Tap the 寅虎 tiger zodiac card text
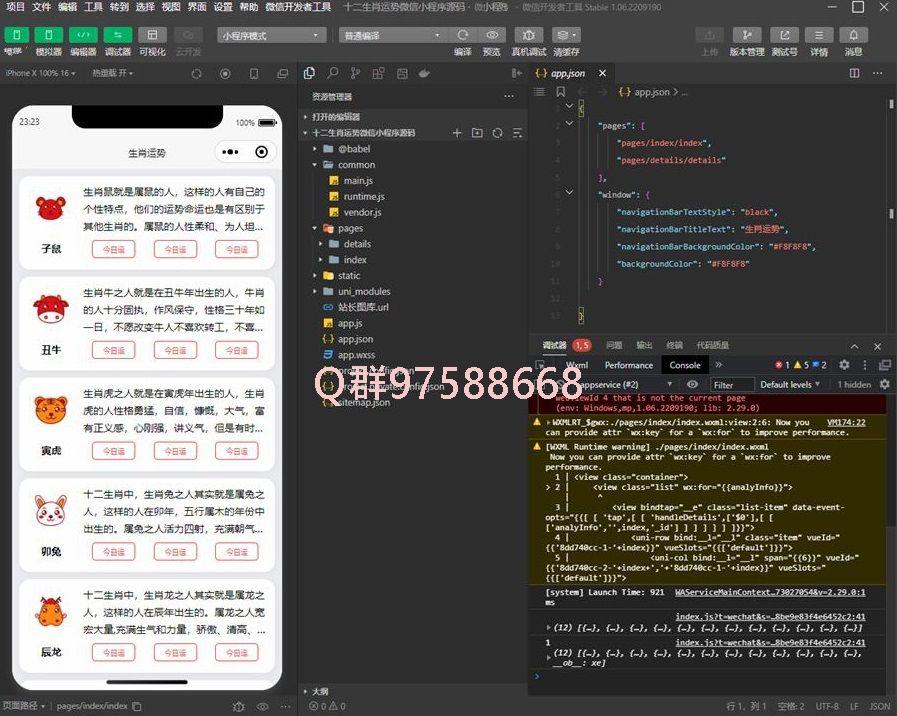Screen dimensions: 897x716 [174, 411]
